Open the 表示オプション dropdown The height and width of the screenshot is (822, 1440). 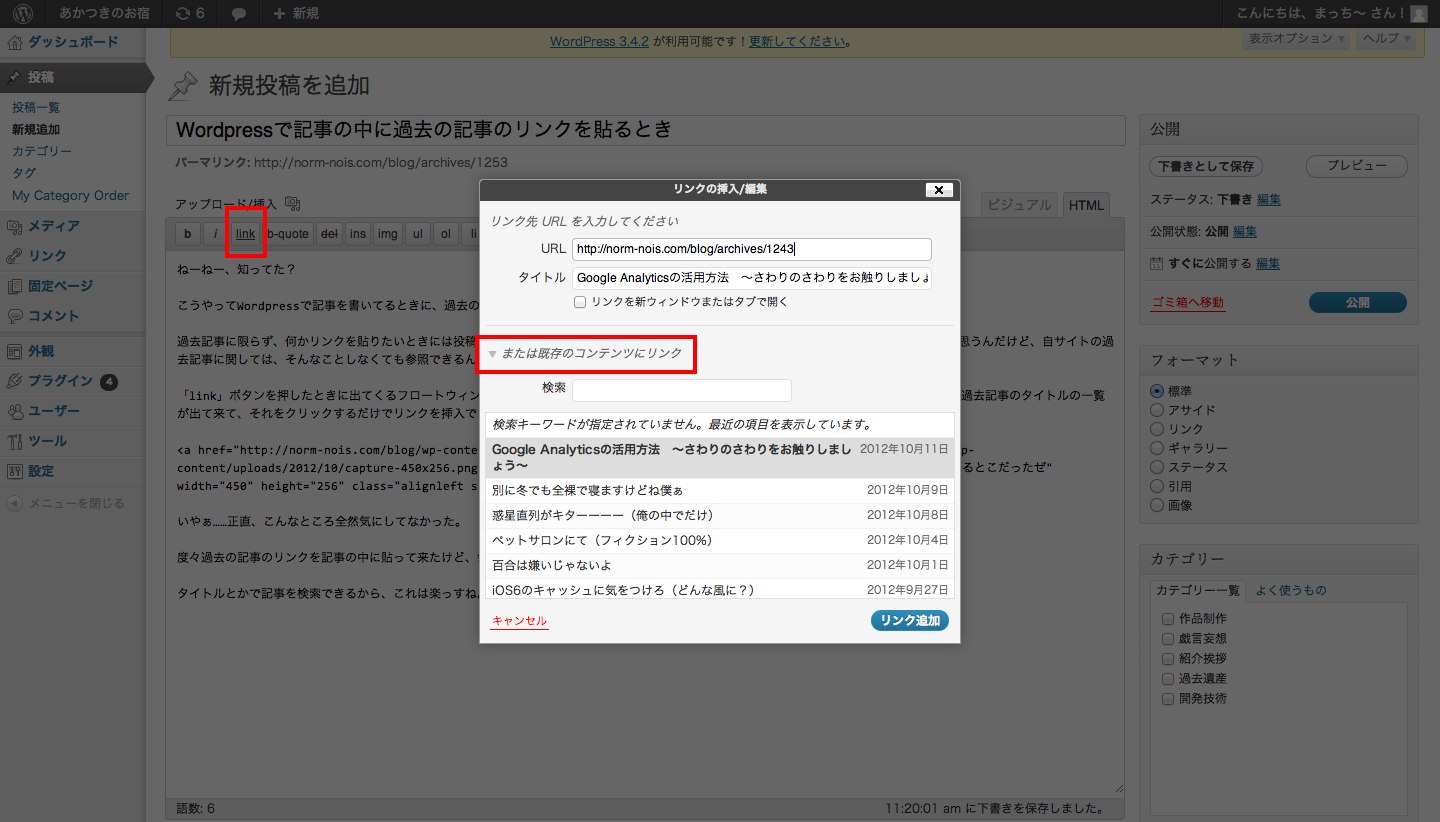(x=1295, y=39)
